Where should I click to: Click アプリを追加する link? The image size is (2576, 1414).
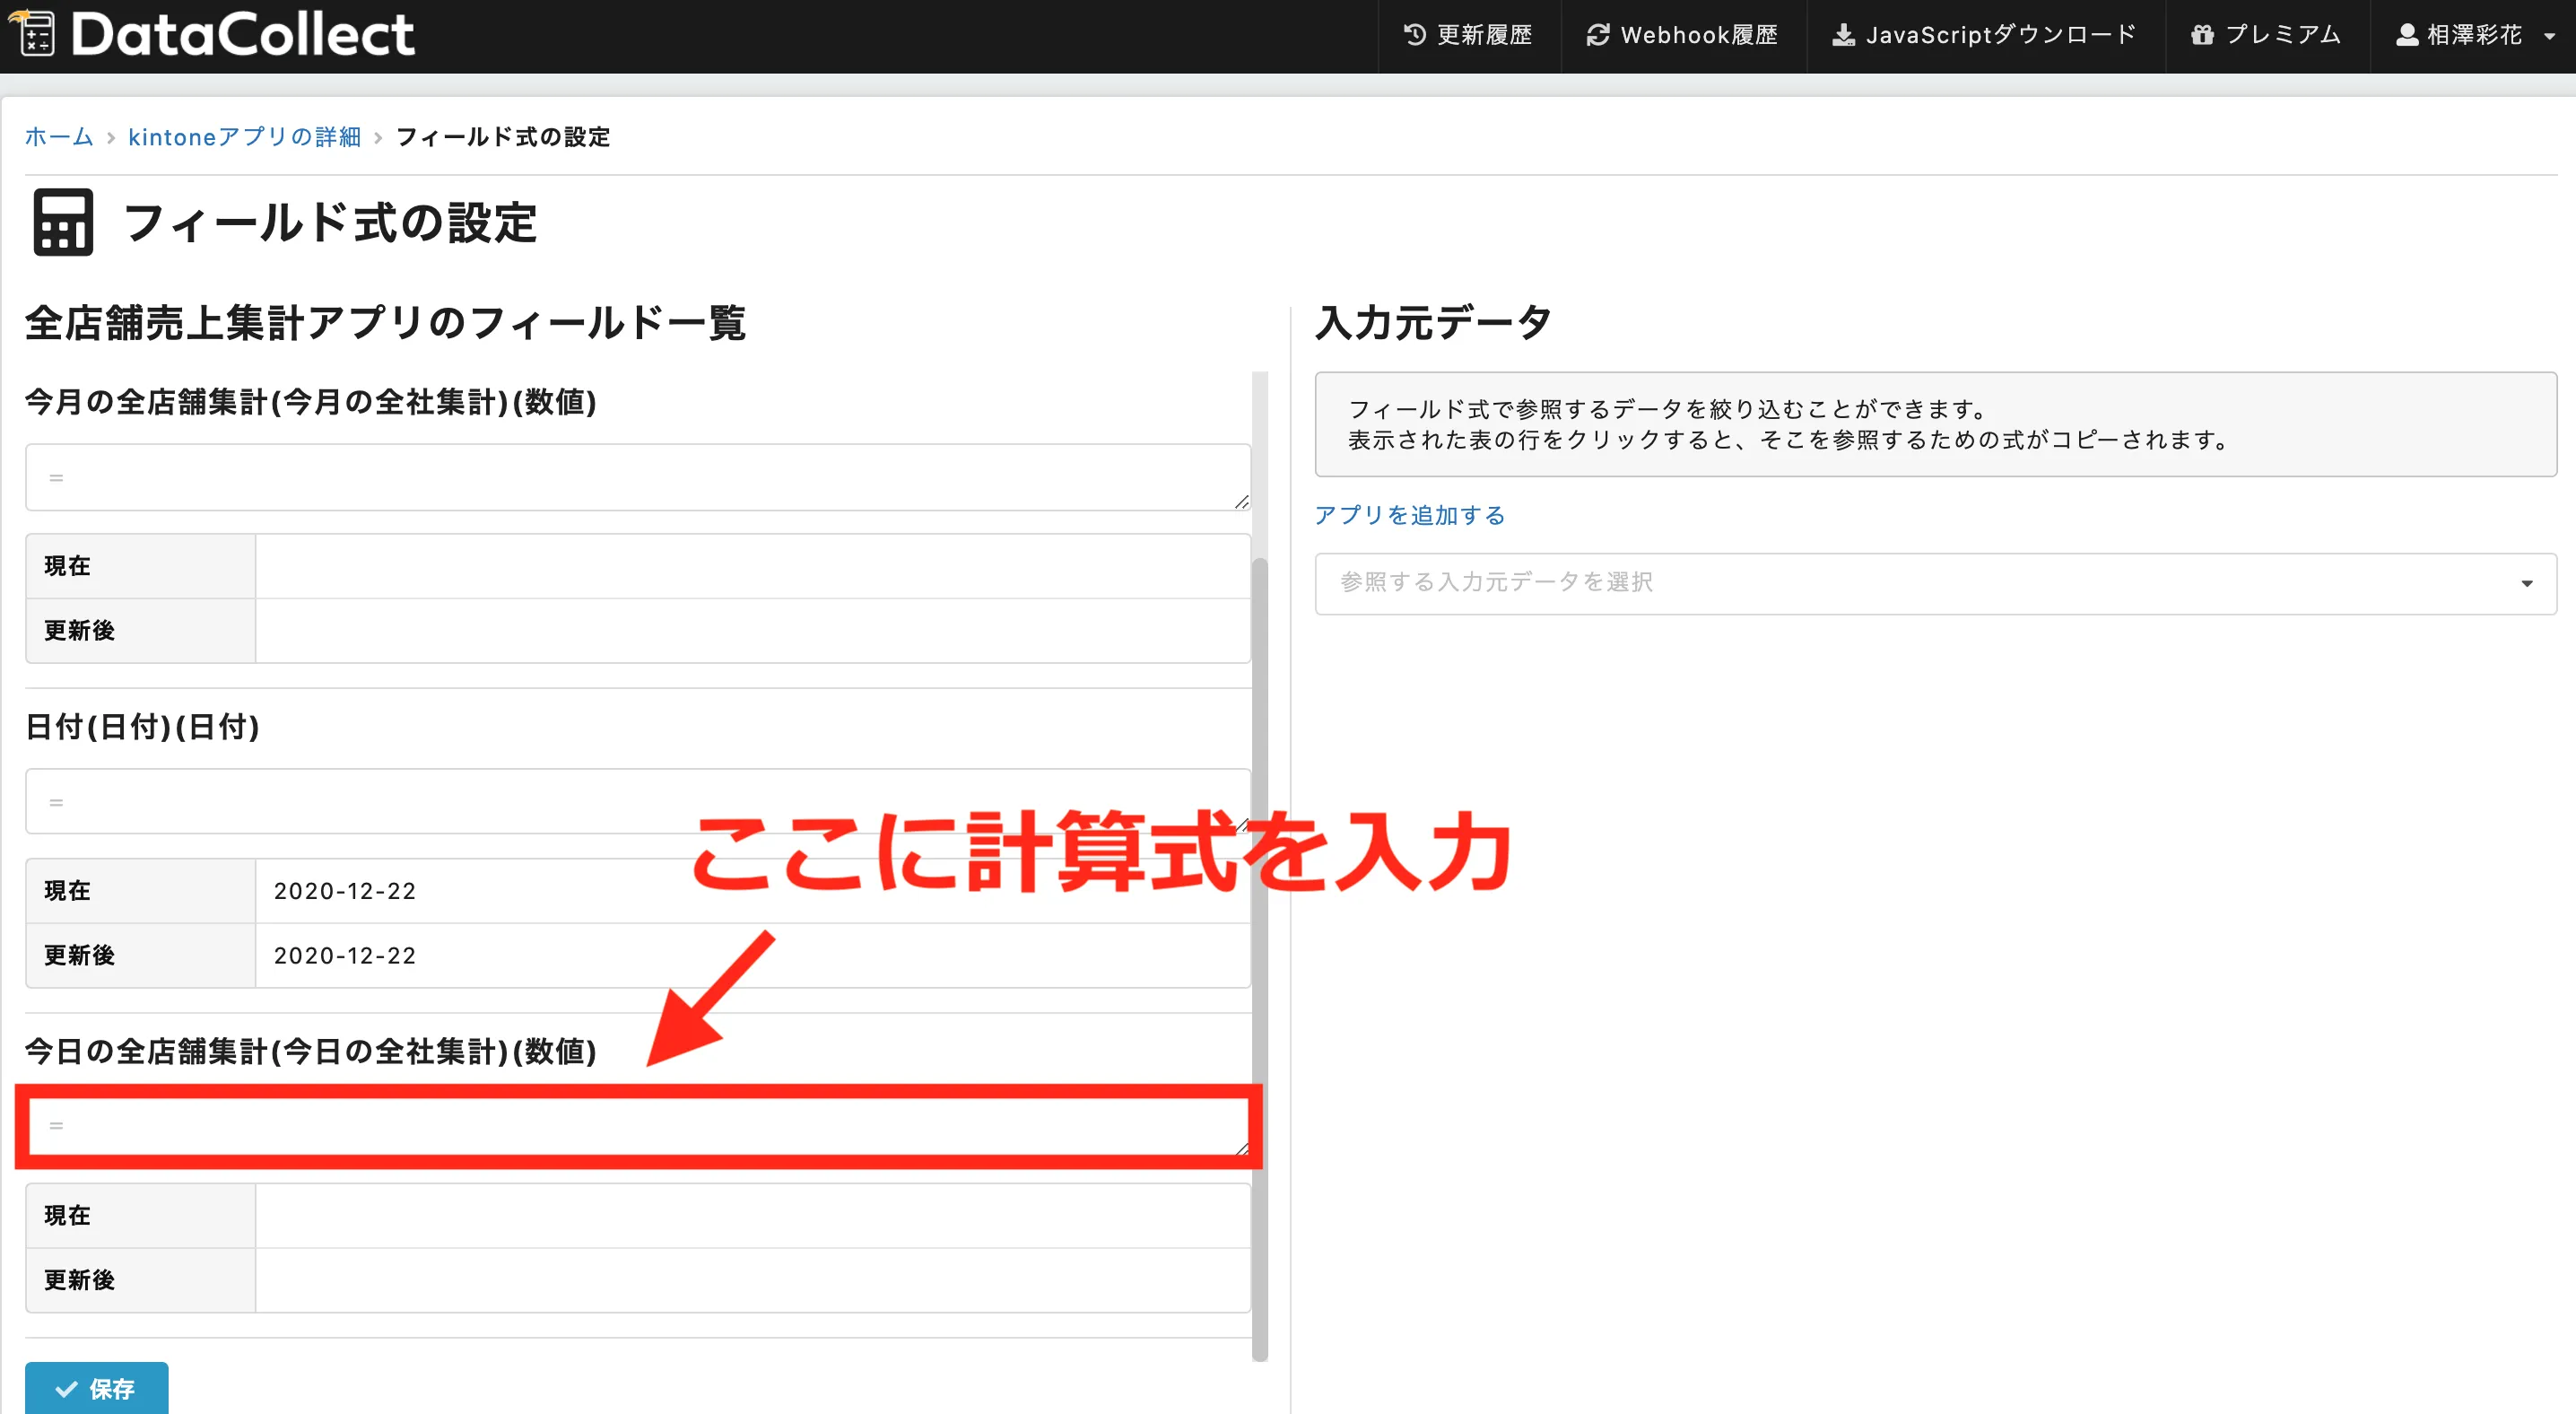(1409, 515)
